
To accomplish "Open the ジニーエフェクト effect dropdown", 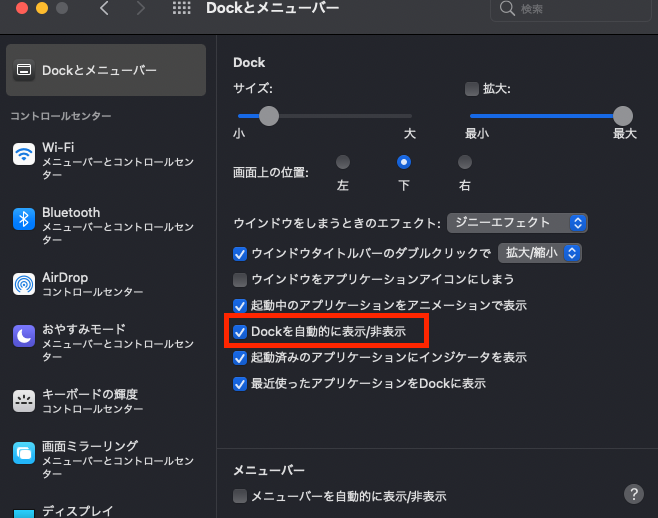I will (x=517, y=222).
